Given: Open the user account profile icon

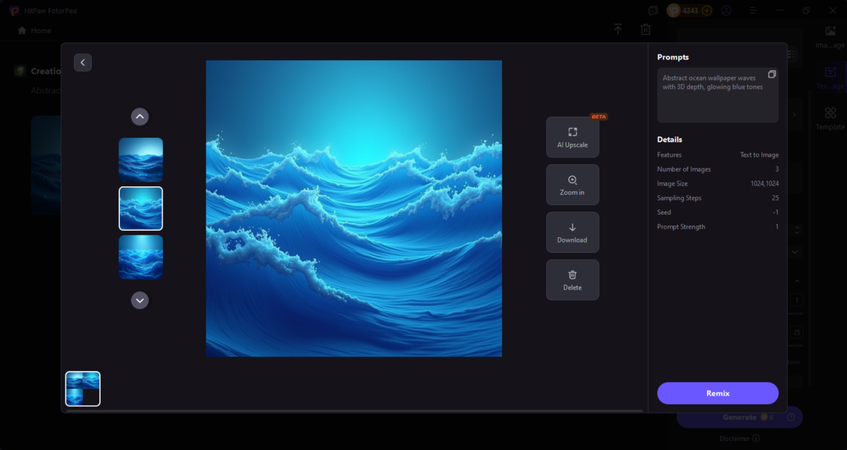Looking at the screenshot, I should coord(727,11).
